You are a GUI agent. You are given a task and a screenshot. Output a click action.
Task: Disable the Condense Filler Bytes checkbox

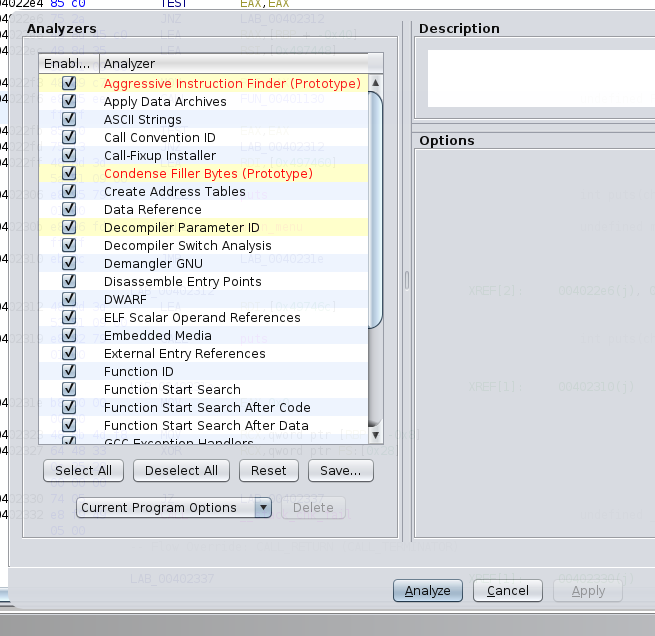click(69, 174)
